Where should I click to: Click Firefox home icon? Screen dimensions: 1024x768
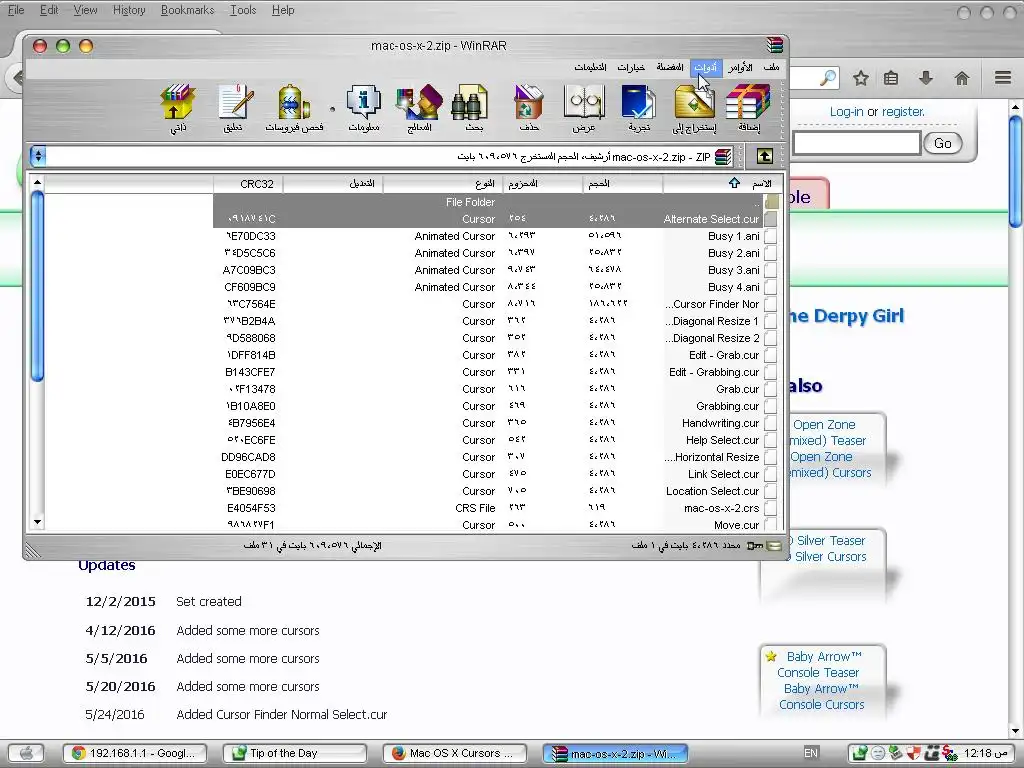point(961,78)
